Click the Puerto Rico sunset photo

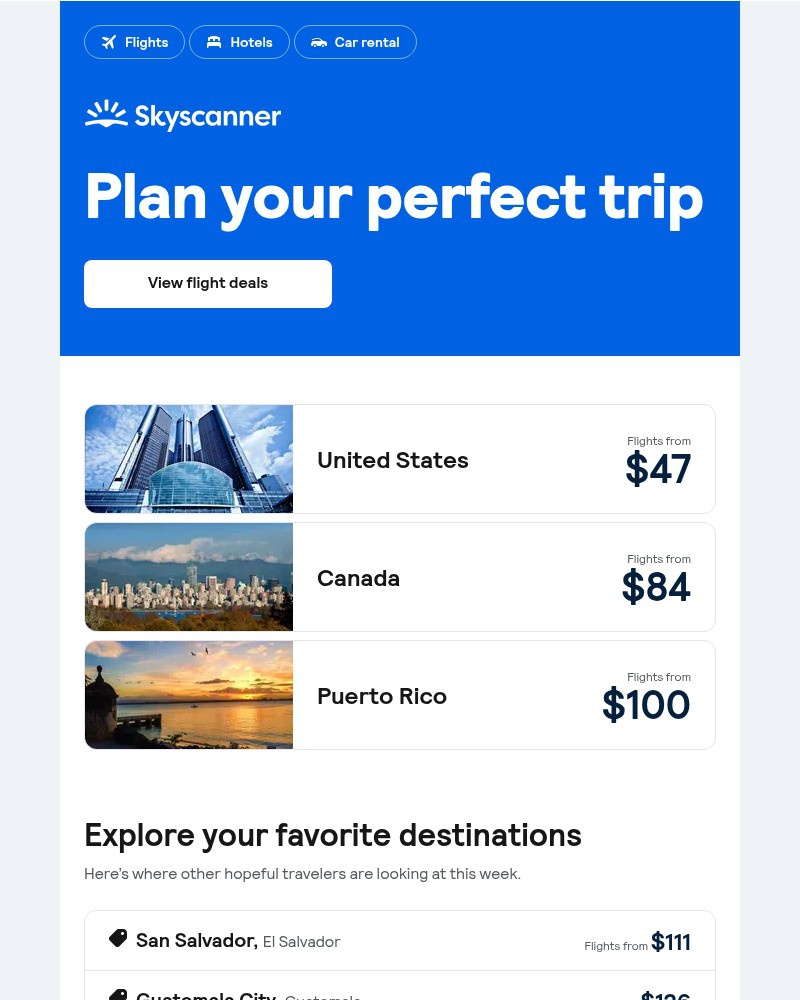coord(189,695)
